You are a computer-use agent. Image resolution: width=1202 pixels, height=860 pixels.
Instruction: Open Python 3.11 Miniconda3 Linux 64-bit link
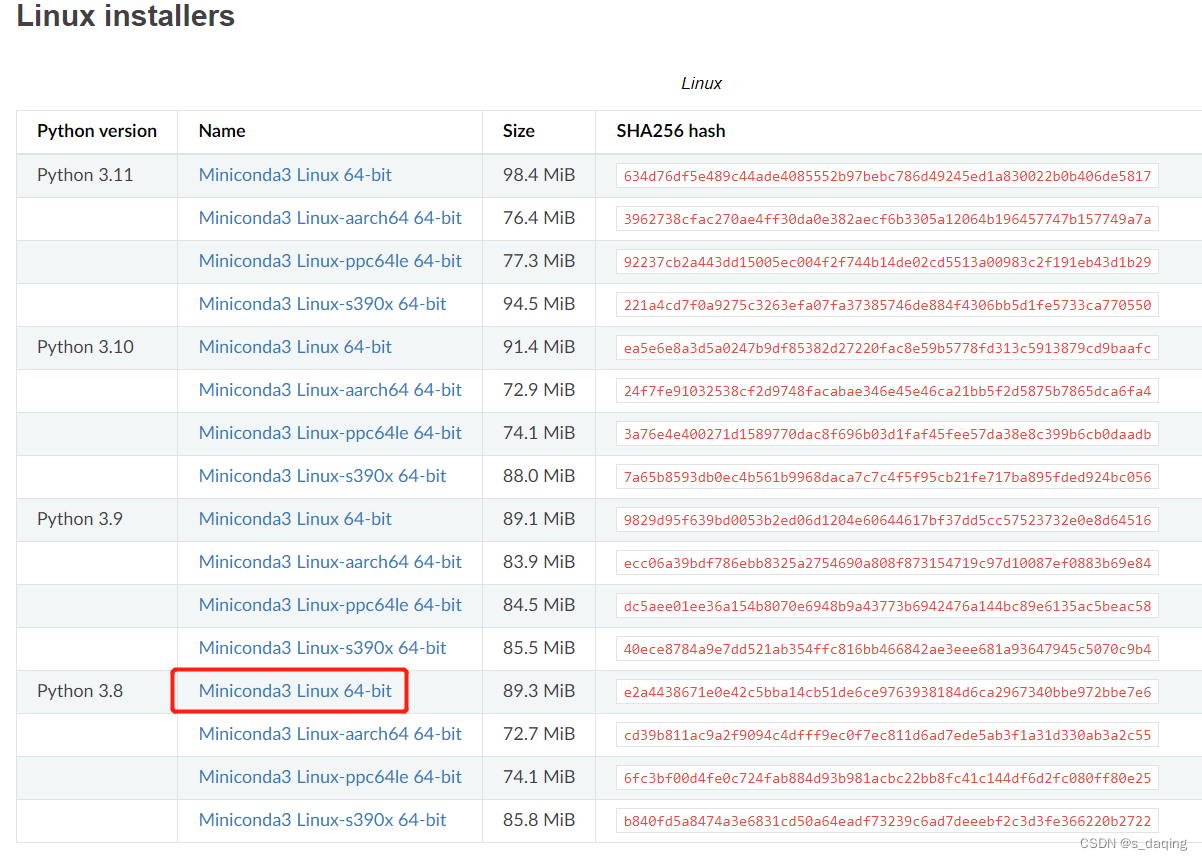coord(295,175)
